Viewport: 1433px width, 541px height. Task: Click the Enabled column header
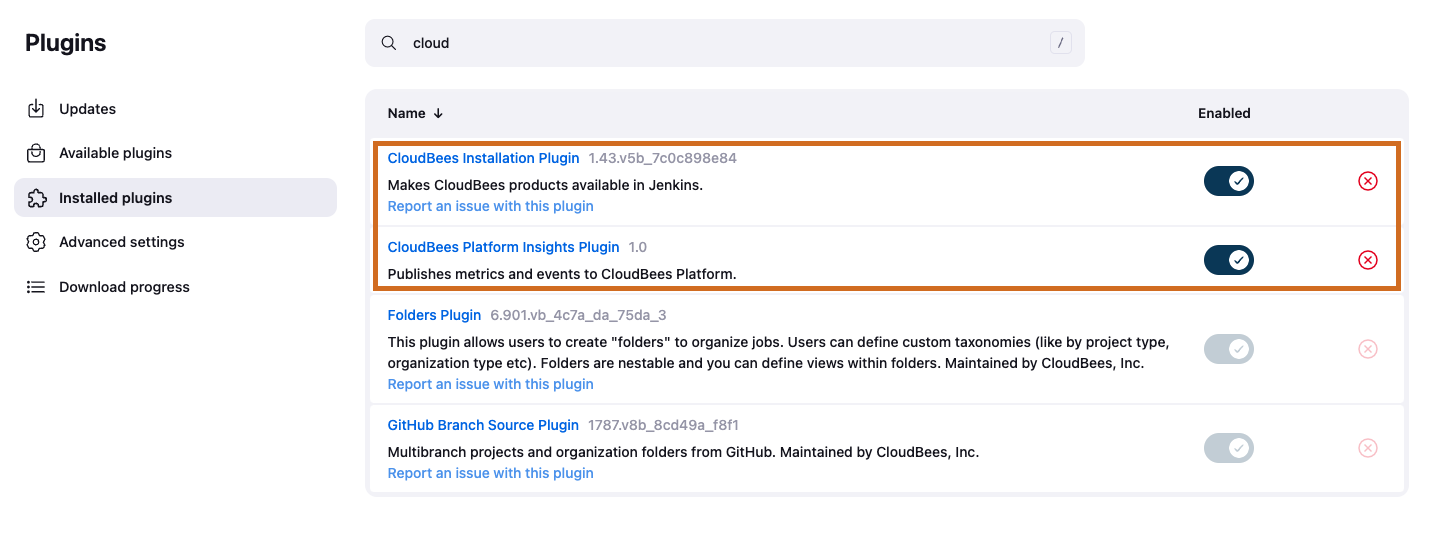[x=1224, y=113]
